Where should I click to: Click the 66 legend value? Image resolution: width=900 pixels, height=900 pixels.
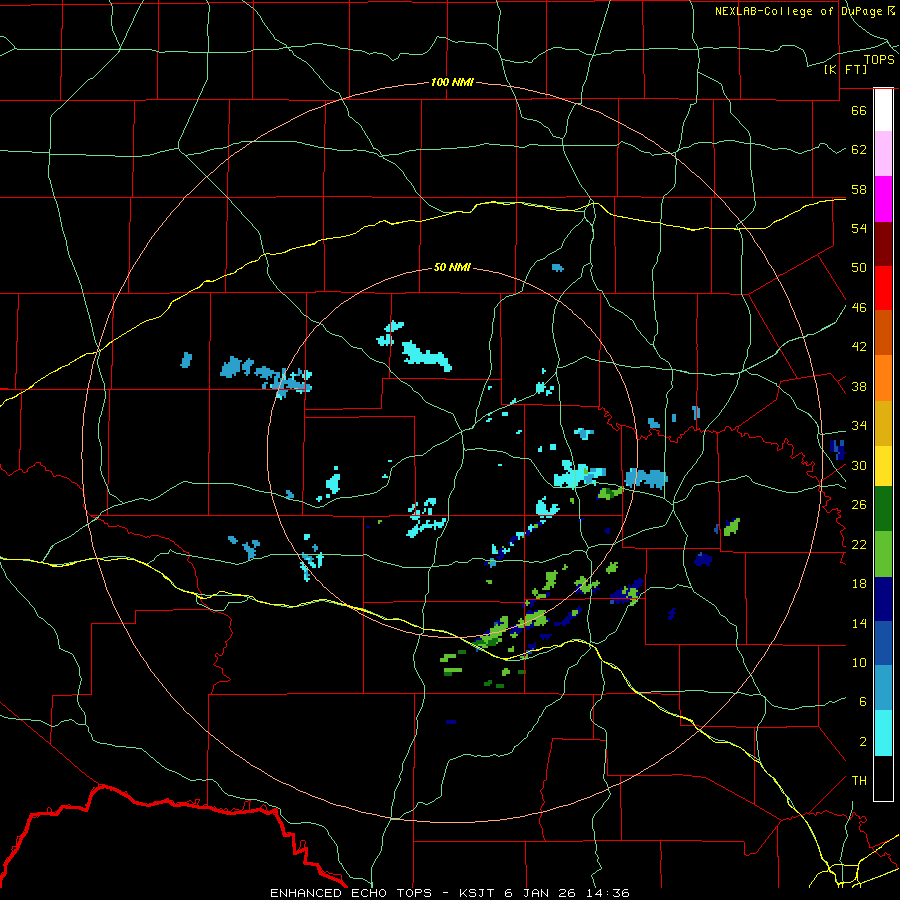pos(859,110)
